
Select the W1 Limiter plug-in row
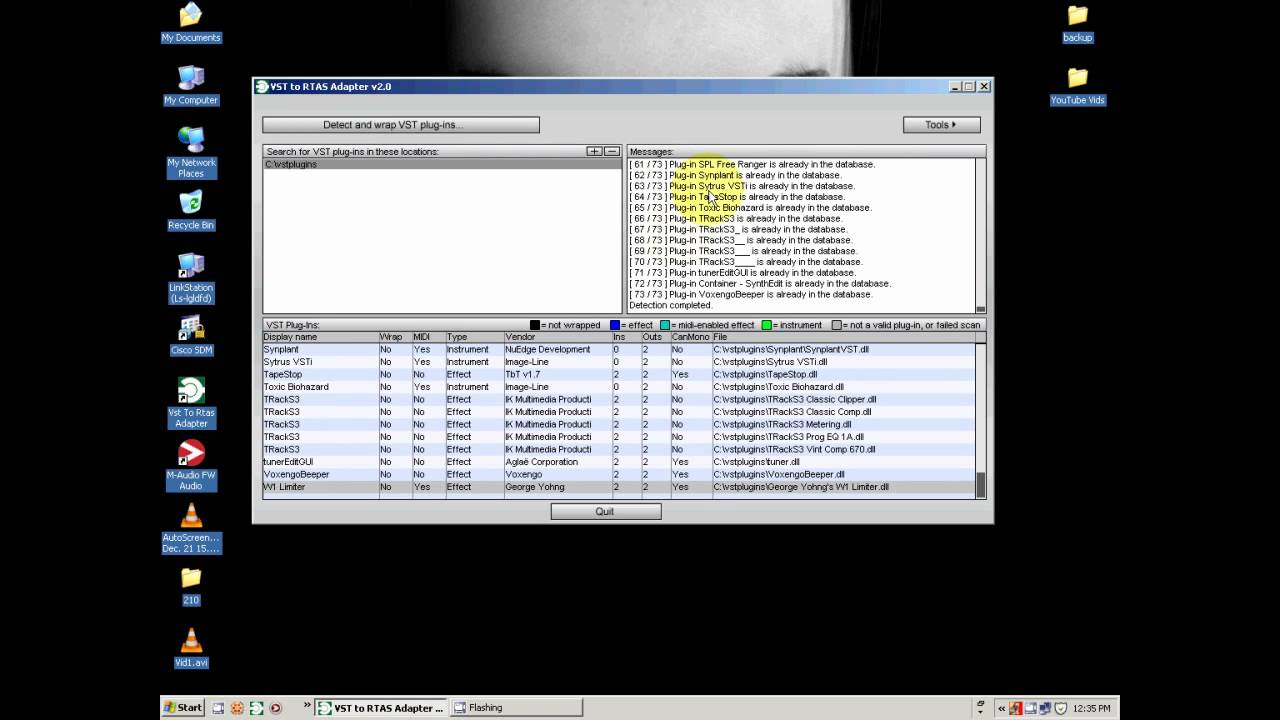tap(619, 487)
